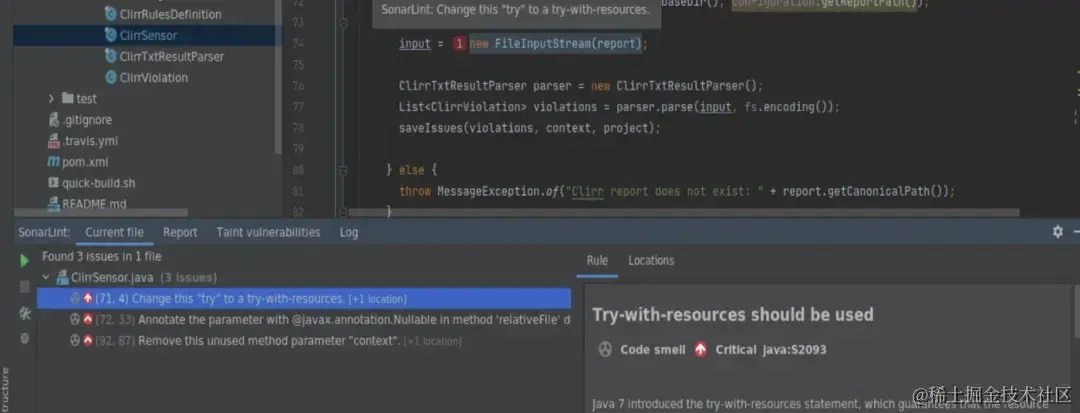Click 'Try-with-resources should be used' heading
Viewport: 1080px width, 413px height.
pos(733,315)
